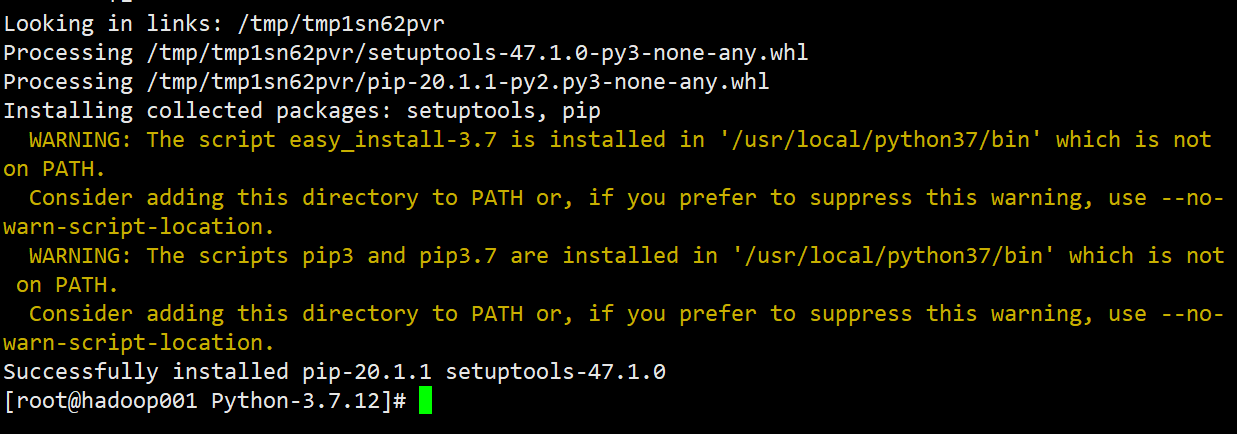Click the setuptools-47.1.0-py3-none-any.whl path
Screen dimensions: 1237x434
click(478, 52)
